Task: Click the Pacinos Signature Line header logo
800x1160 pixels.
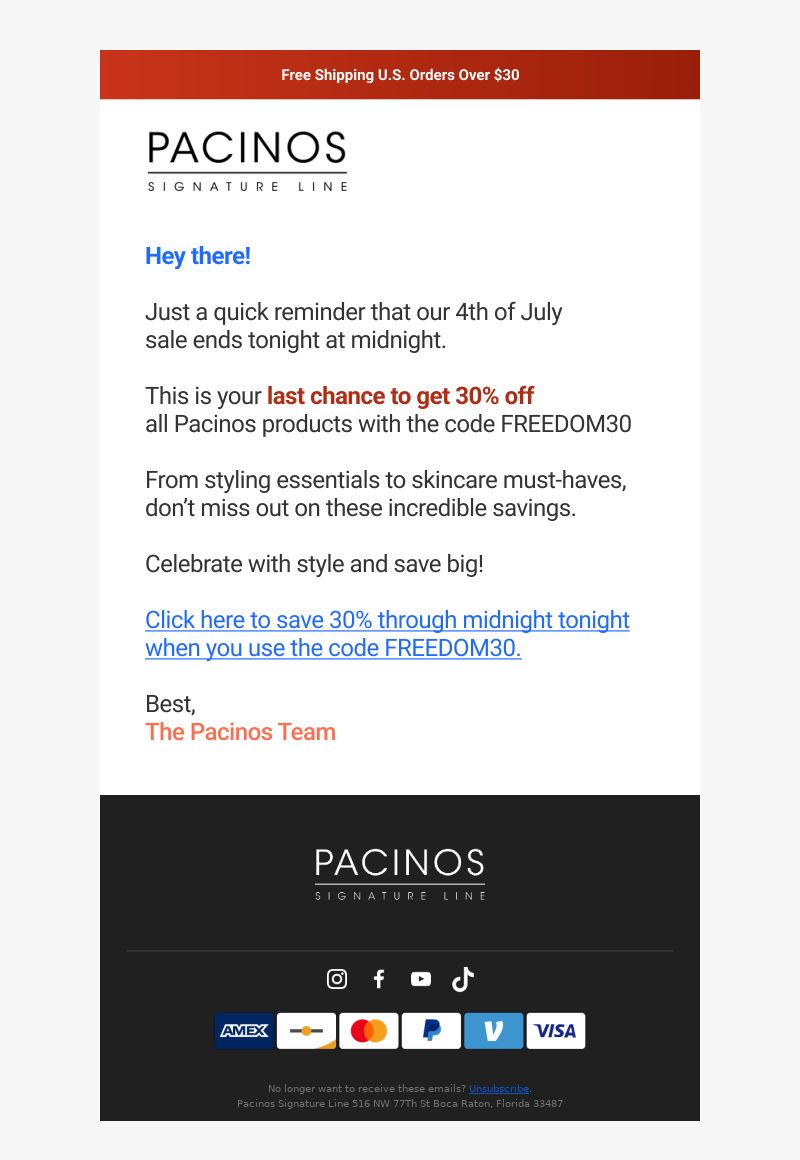Action: [247, 161]
